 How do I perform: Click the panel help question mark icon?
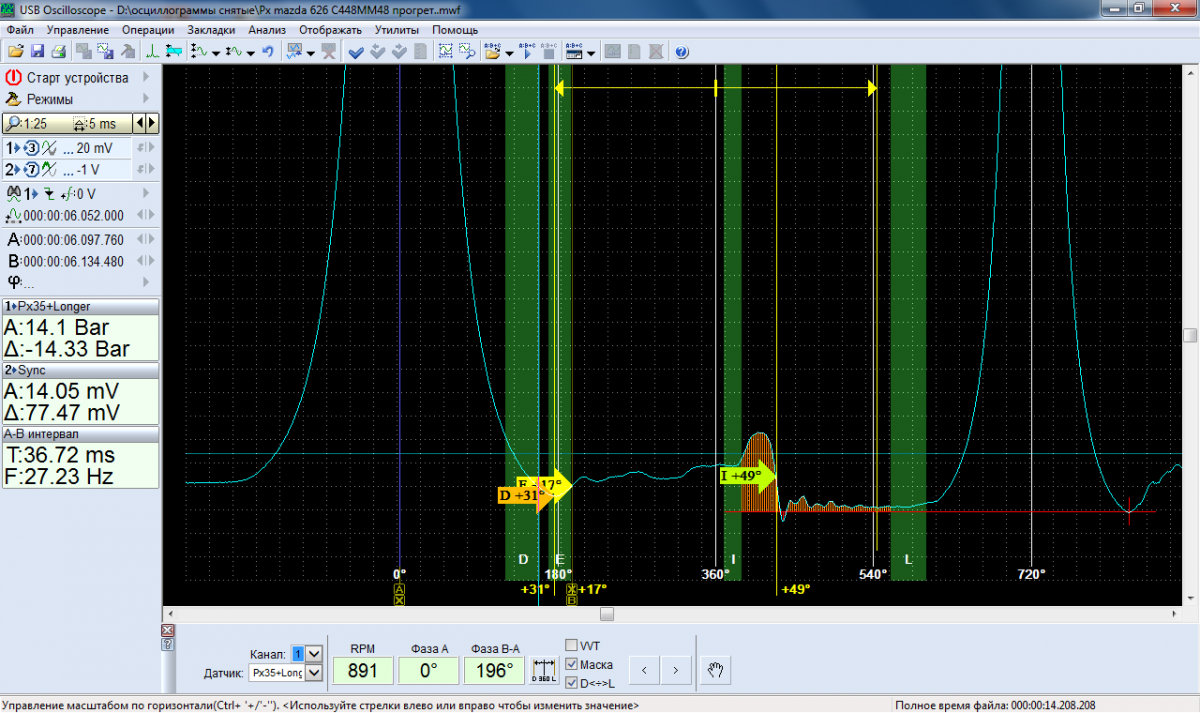coord(167,644)
